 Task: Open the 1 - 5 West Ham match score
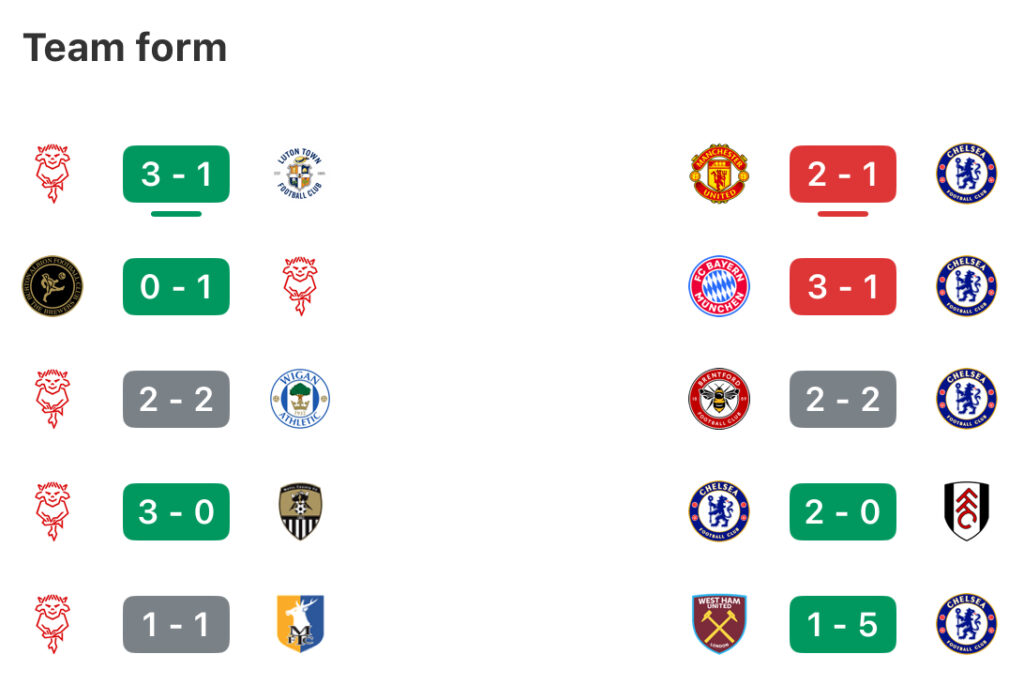click(x=842, y=624)
